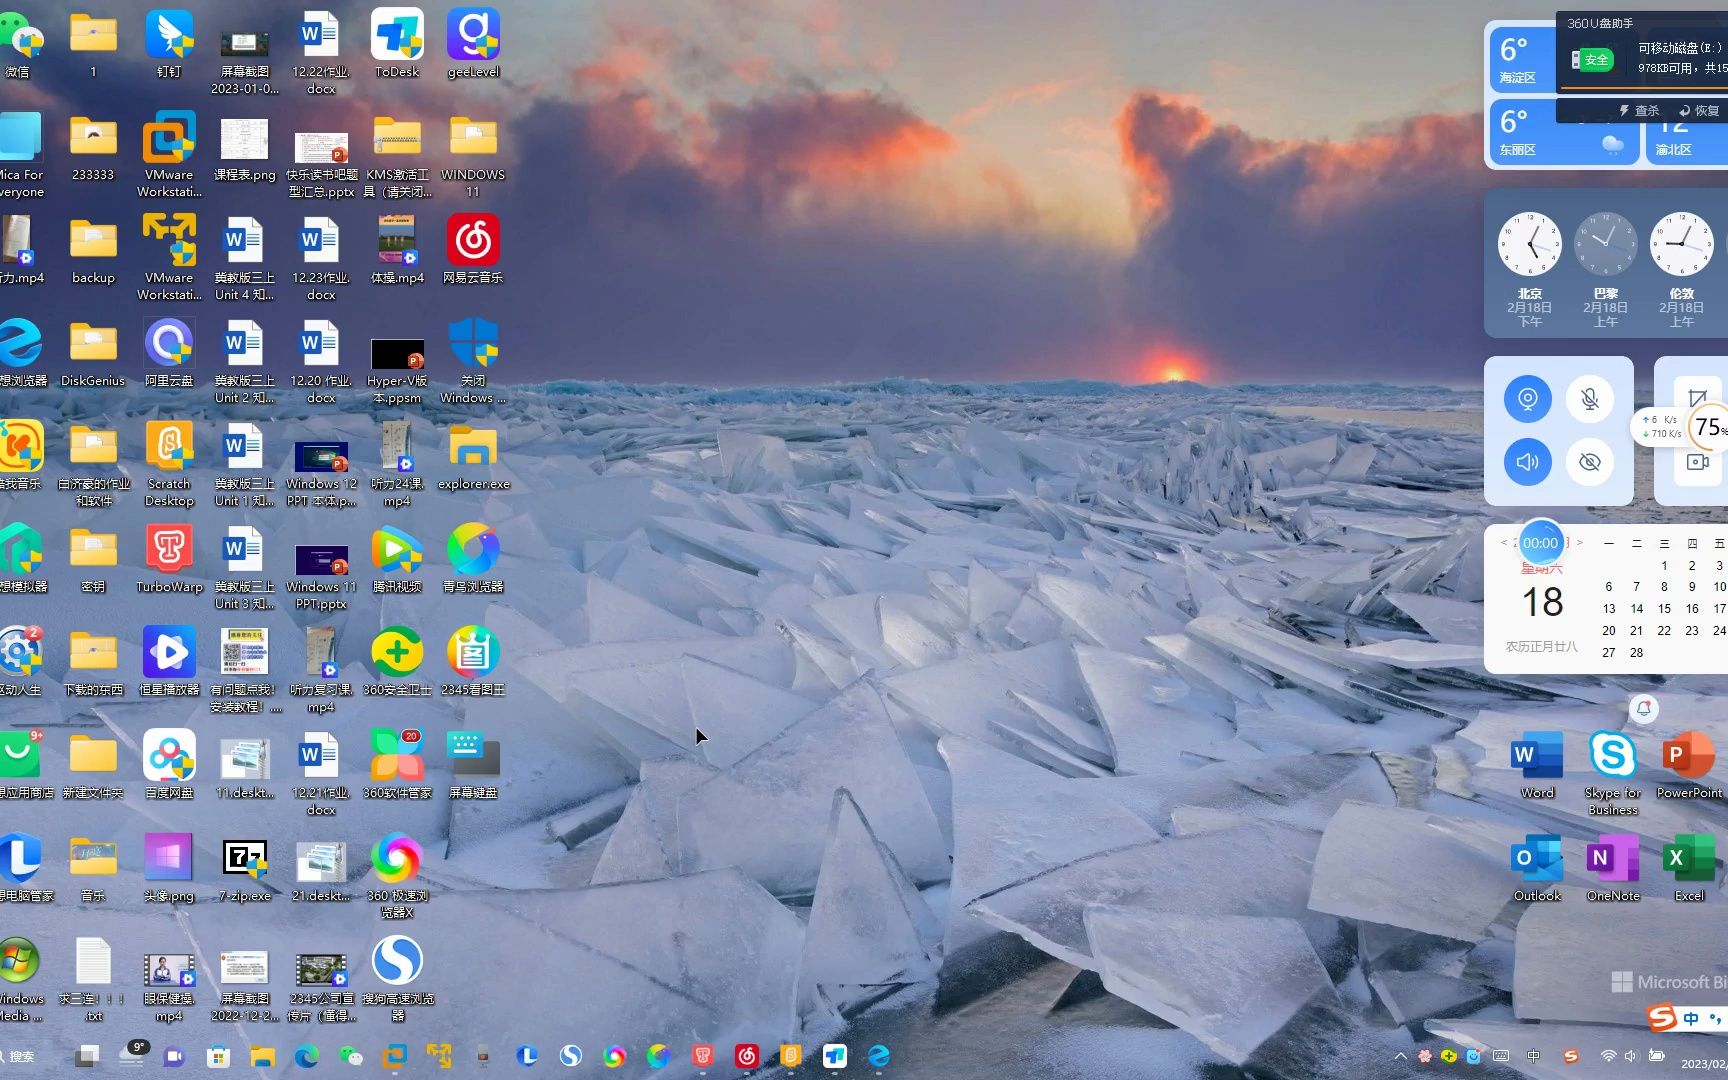Unmute the microphone on the floating panel
Viewport: 1728px width, 1080px height.
pos(1590,398)
